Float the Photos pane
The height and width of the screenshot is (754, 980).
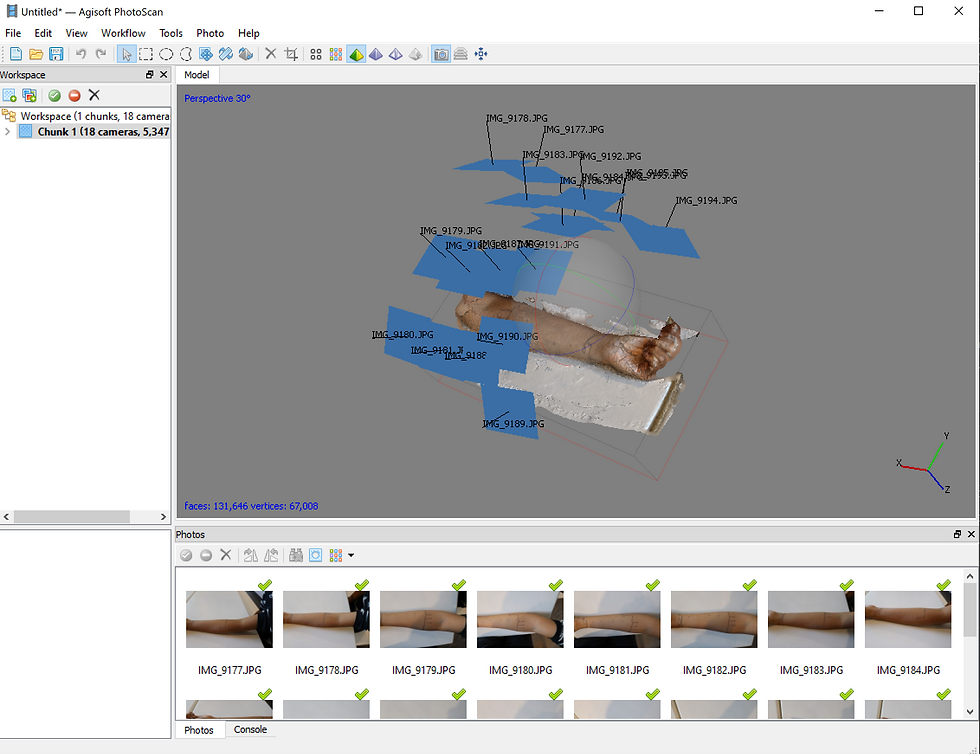click(x=957, y=534)
